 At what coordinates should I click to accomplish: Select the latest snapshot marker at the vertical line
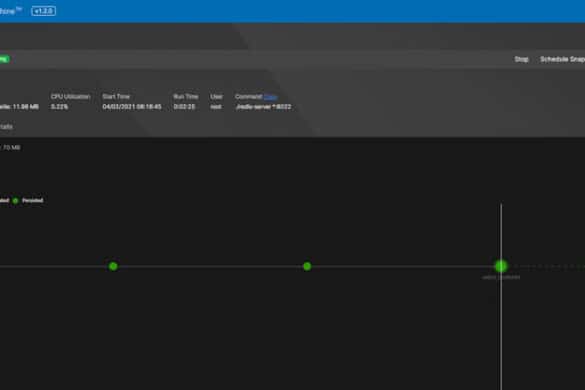tap(501, 266)
